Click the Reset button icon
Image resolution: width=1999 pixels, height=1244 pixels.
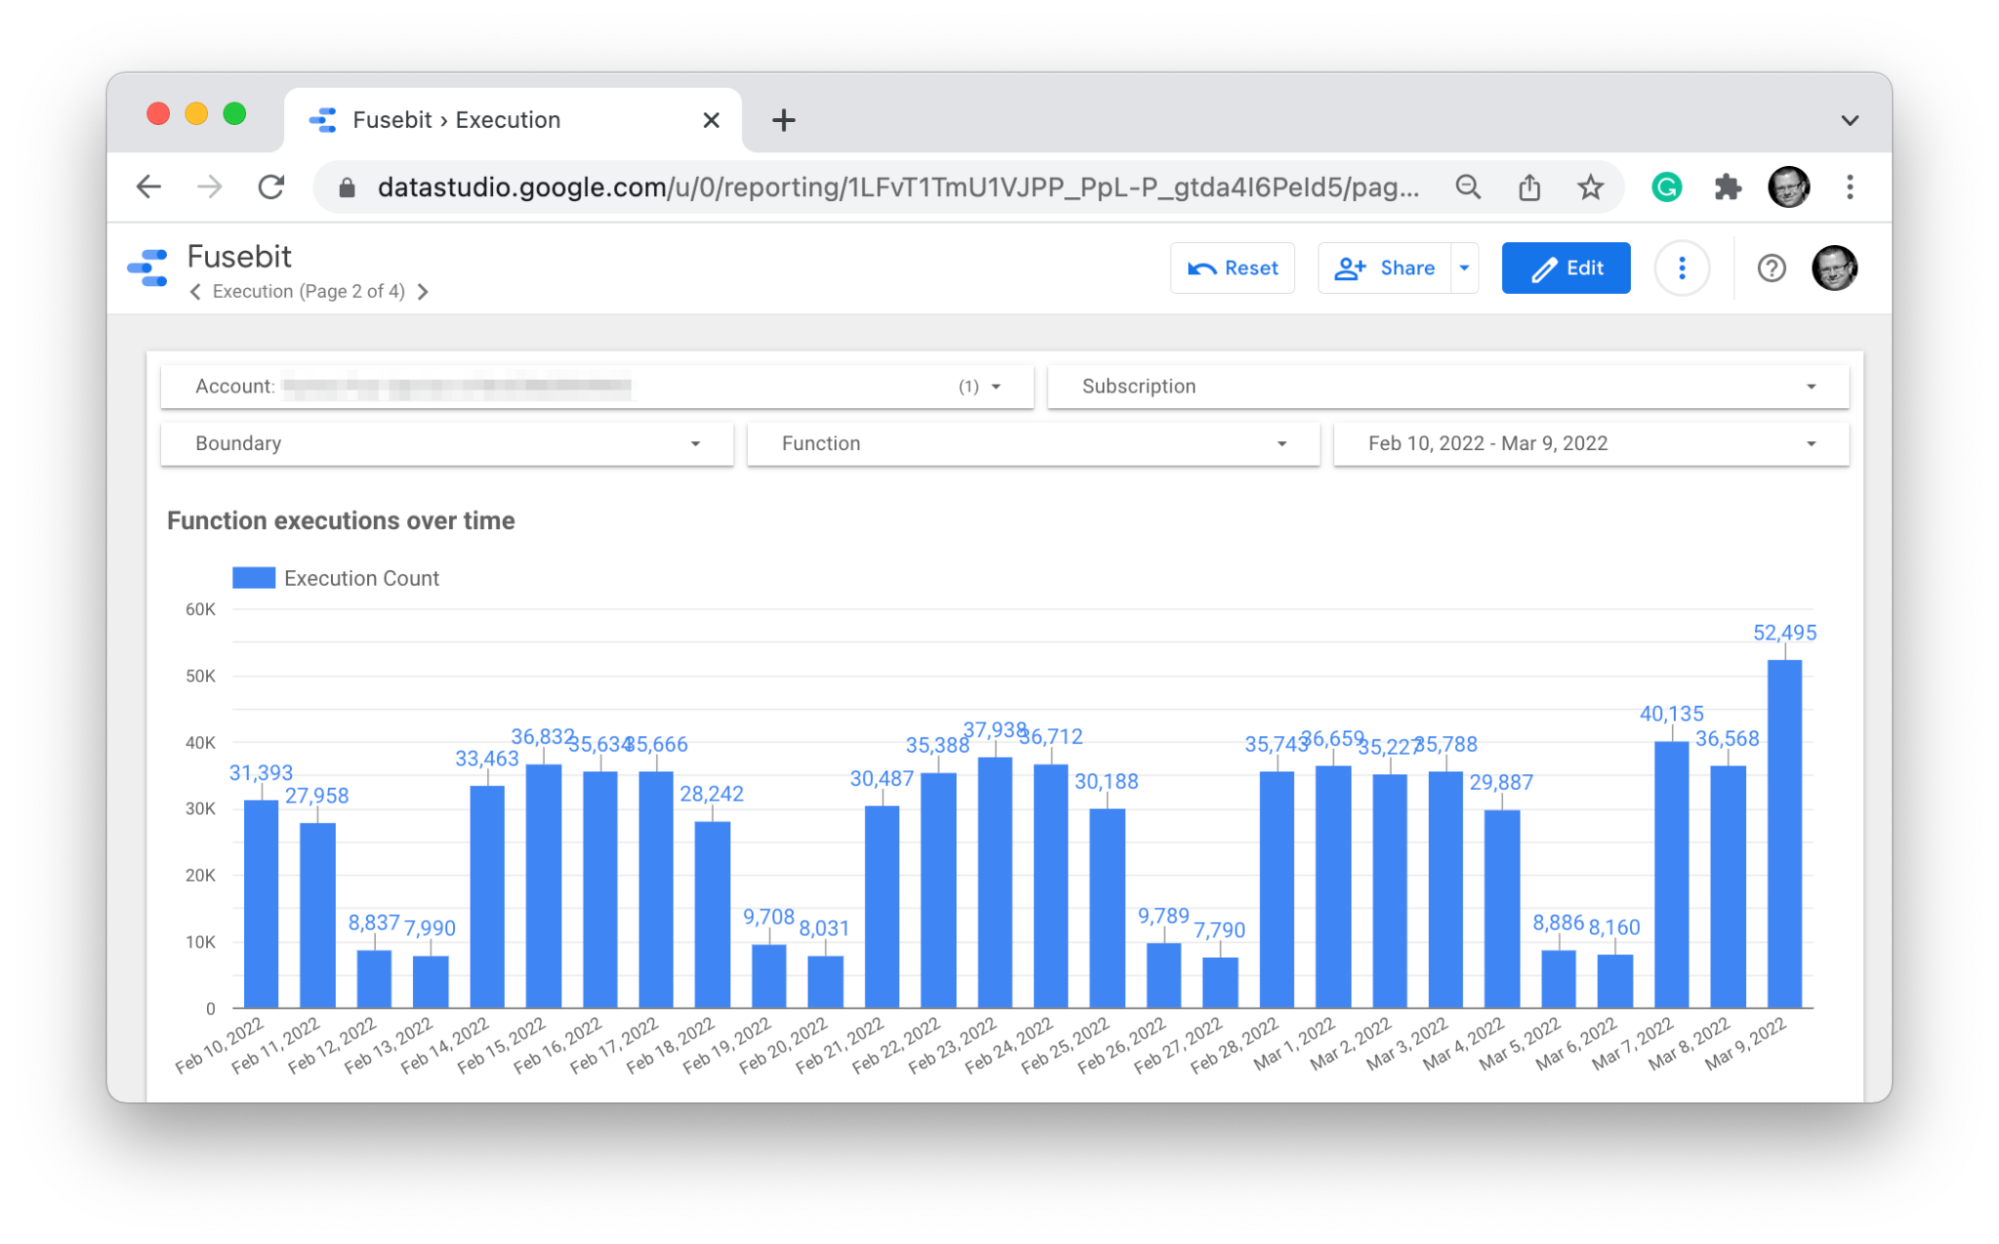click(1202, 268)
